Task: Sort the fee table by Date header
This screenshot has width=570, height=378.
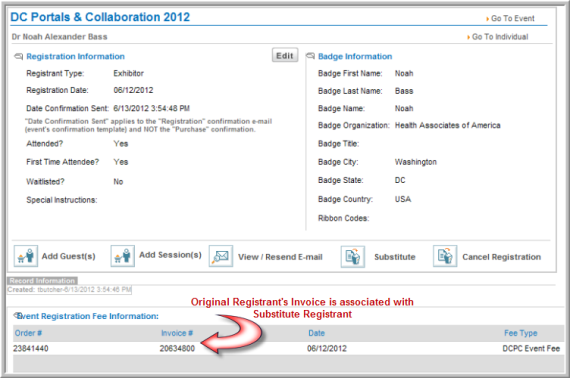Action: pyautogui.click(x=317, y=333)
